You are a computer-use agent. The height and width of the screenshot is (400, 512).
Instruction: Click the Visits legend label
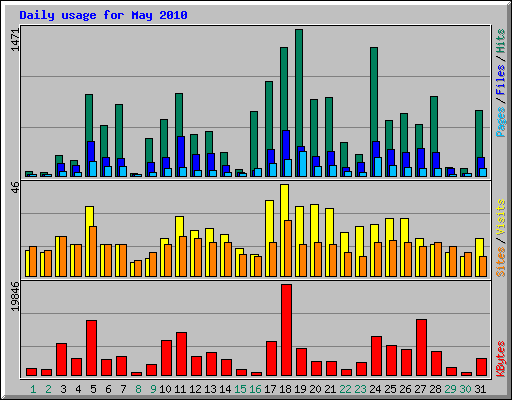click(x=501, y=218)
